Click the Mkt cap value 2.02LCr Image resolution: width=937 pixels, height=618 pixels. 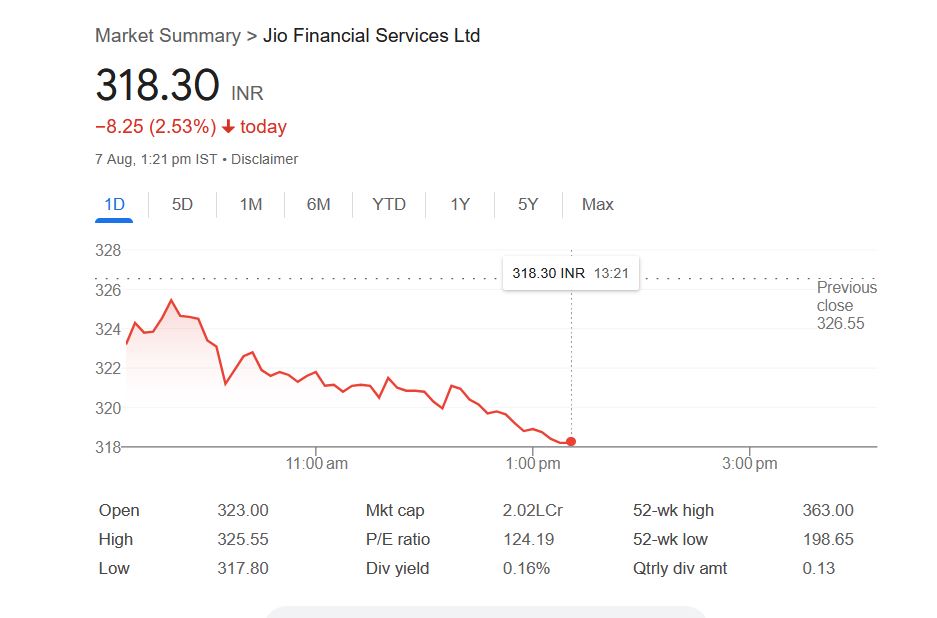point(532,511)
